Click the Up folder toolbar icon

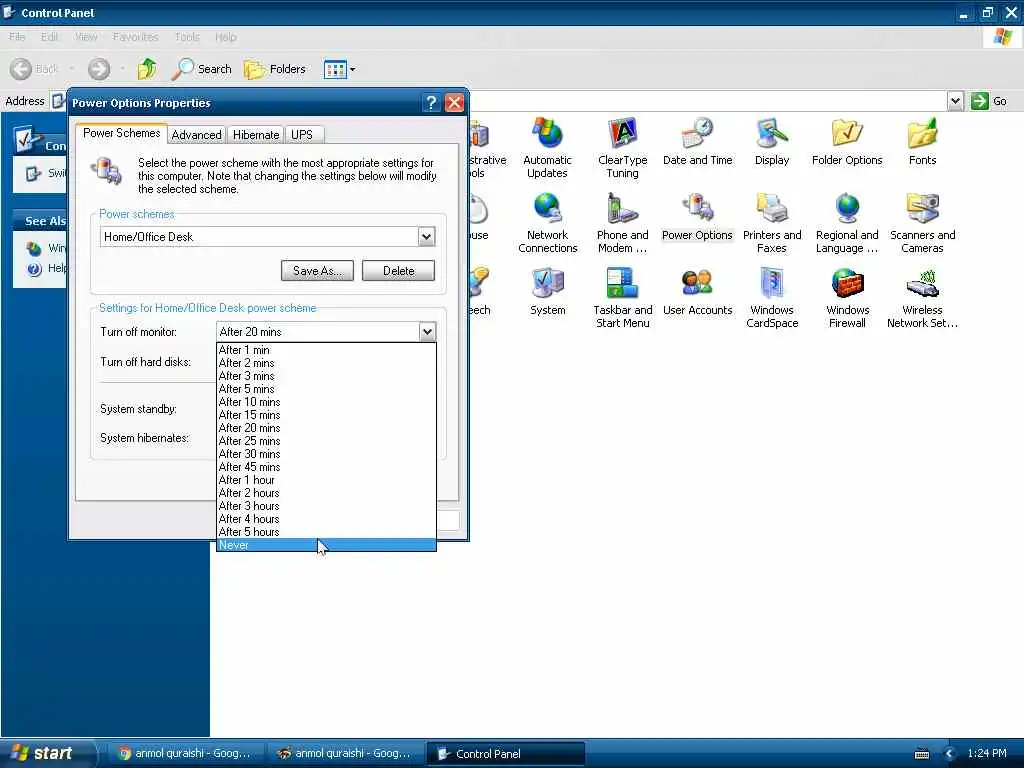pyautogui.click(x=147, y=69)
